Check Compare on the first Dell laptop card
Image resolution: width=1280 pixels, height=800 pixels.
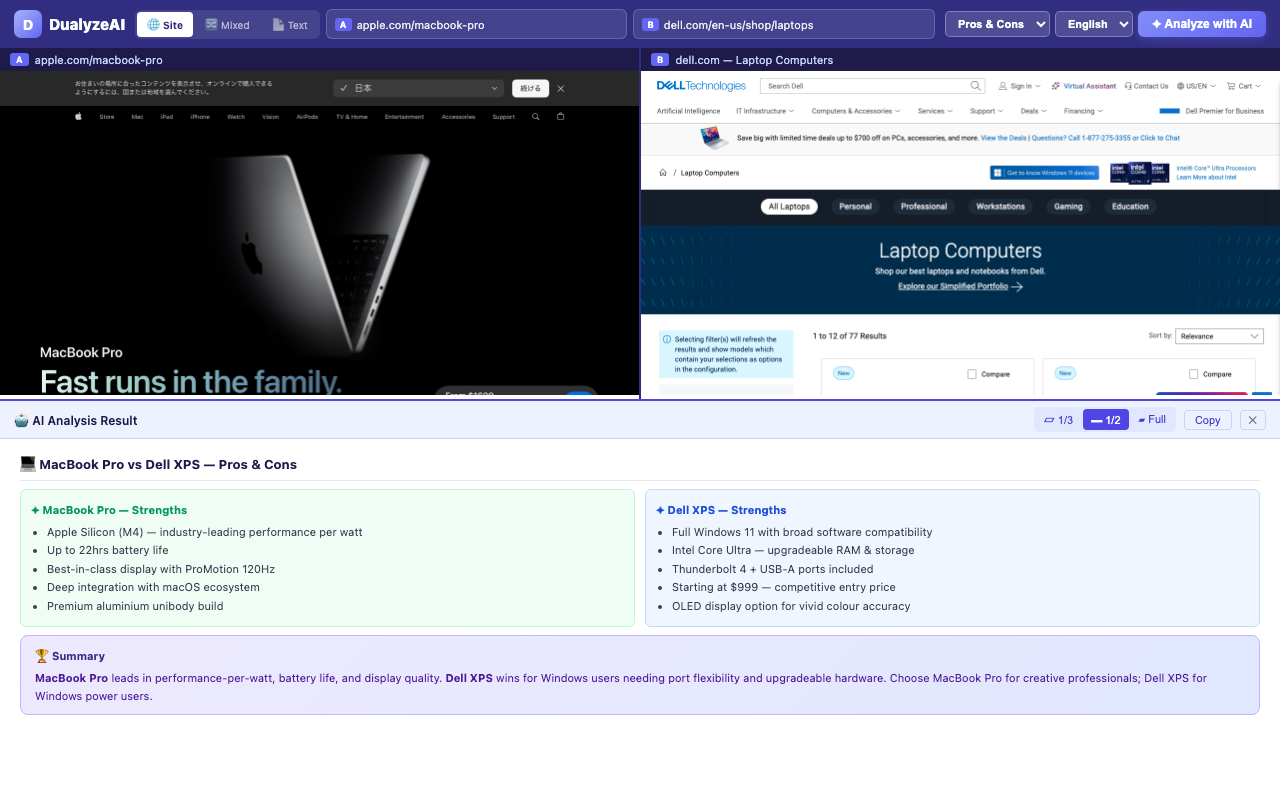(972, 374)
